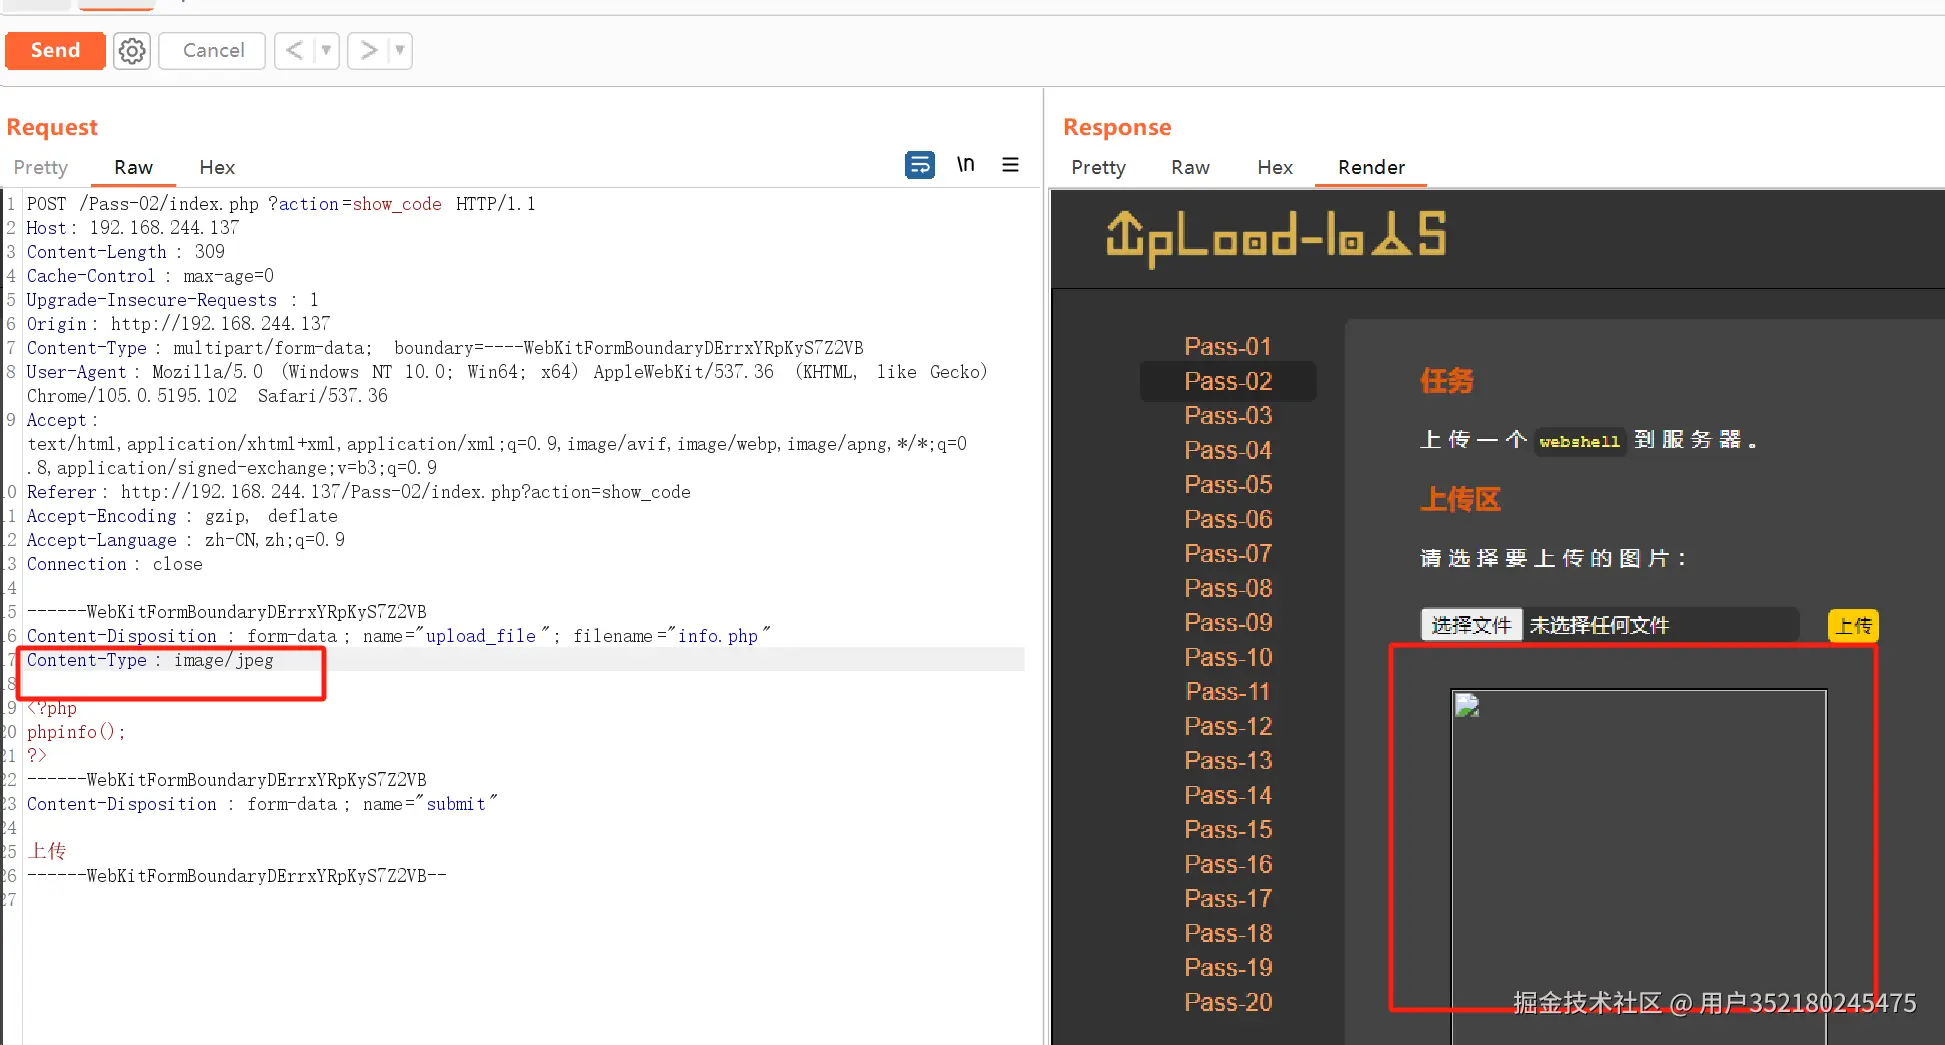Expand the back history dropdown arrow
Screen dimensions: 1945x1045
tap(326, 50)
